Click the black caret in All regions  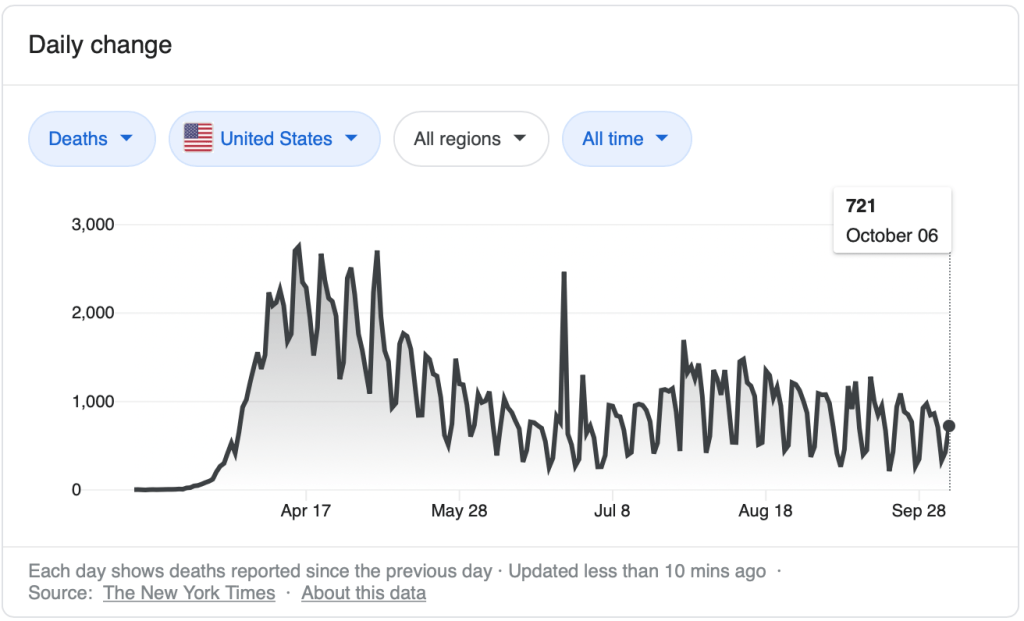[x=519, y=139]
